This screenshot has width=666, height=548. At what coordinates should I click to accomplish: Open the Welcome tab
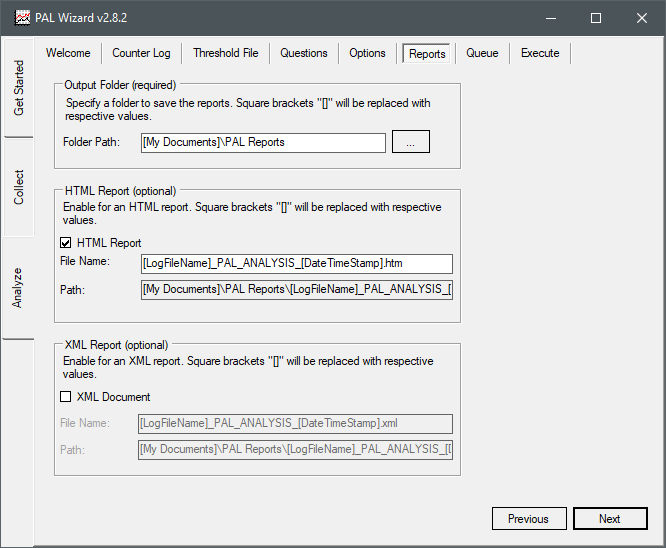point(68,53)
